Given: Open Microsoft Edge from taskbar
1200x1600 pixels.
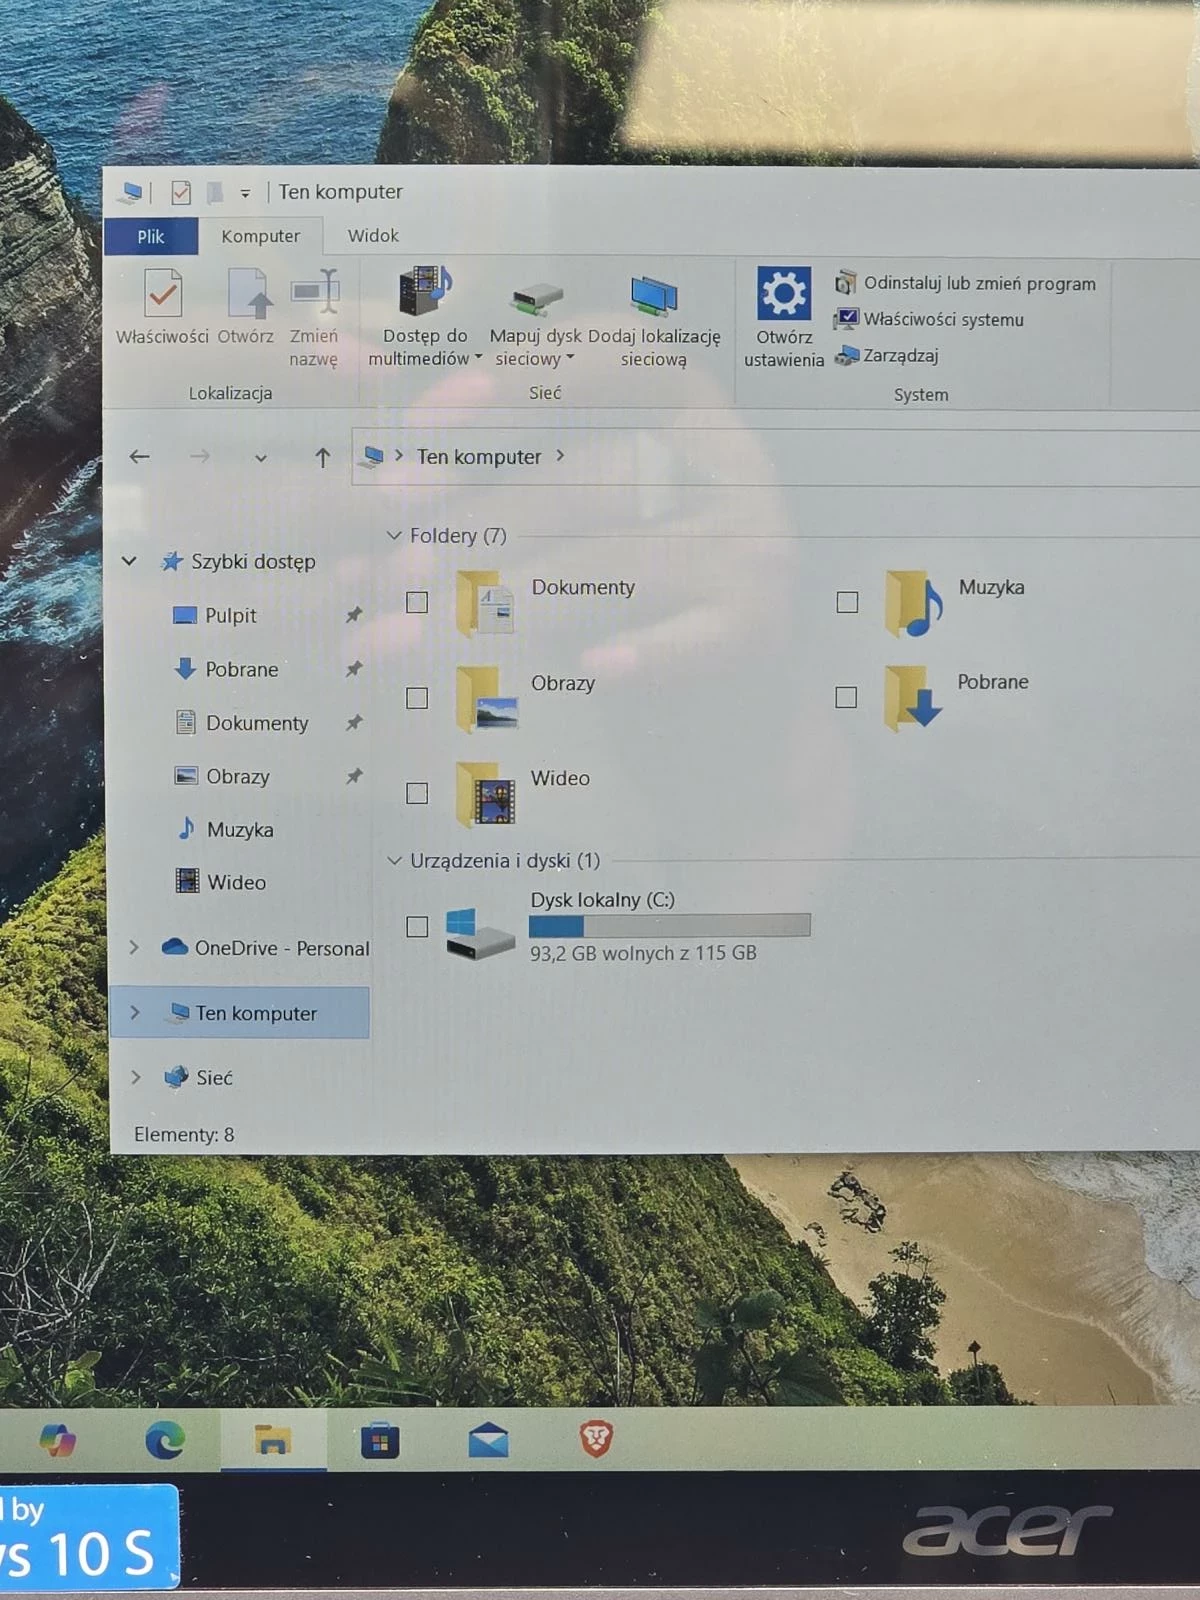Looking at the screenshot, I should coord(165,1440).
